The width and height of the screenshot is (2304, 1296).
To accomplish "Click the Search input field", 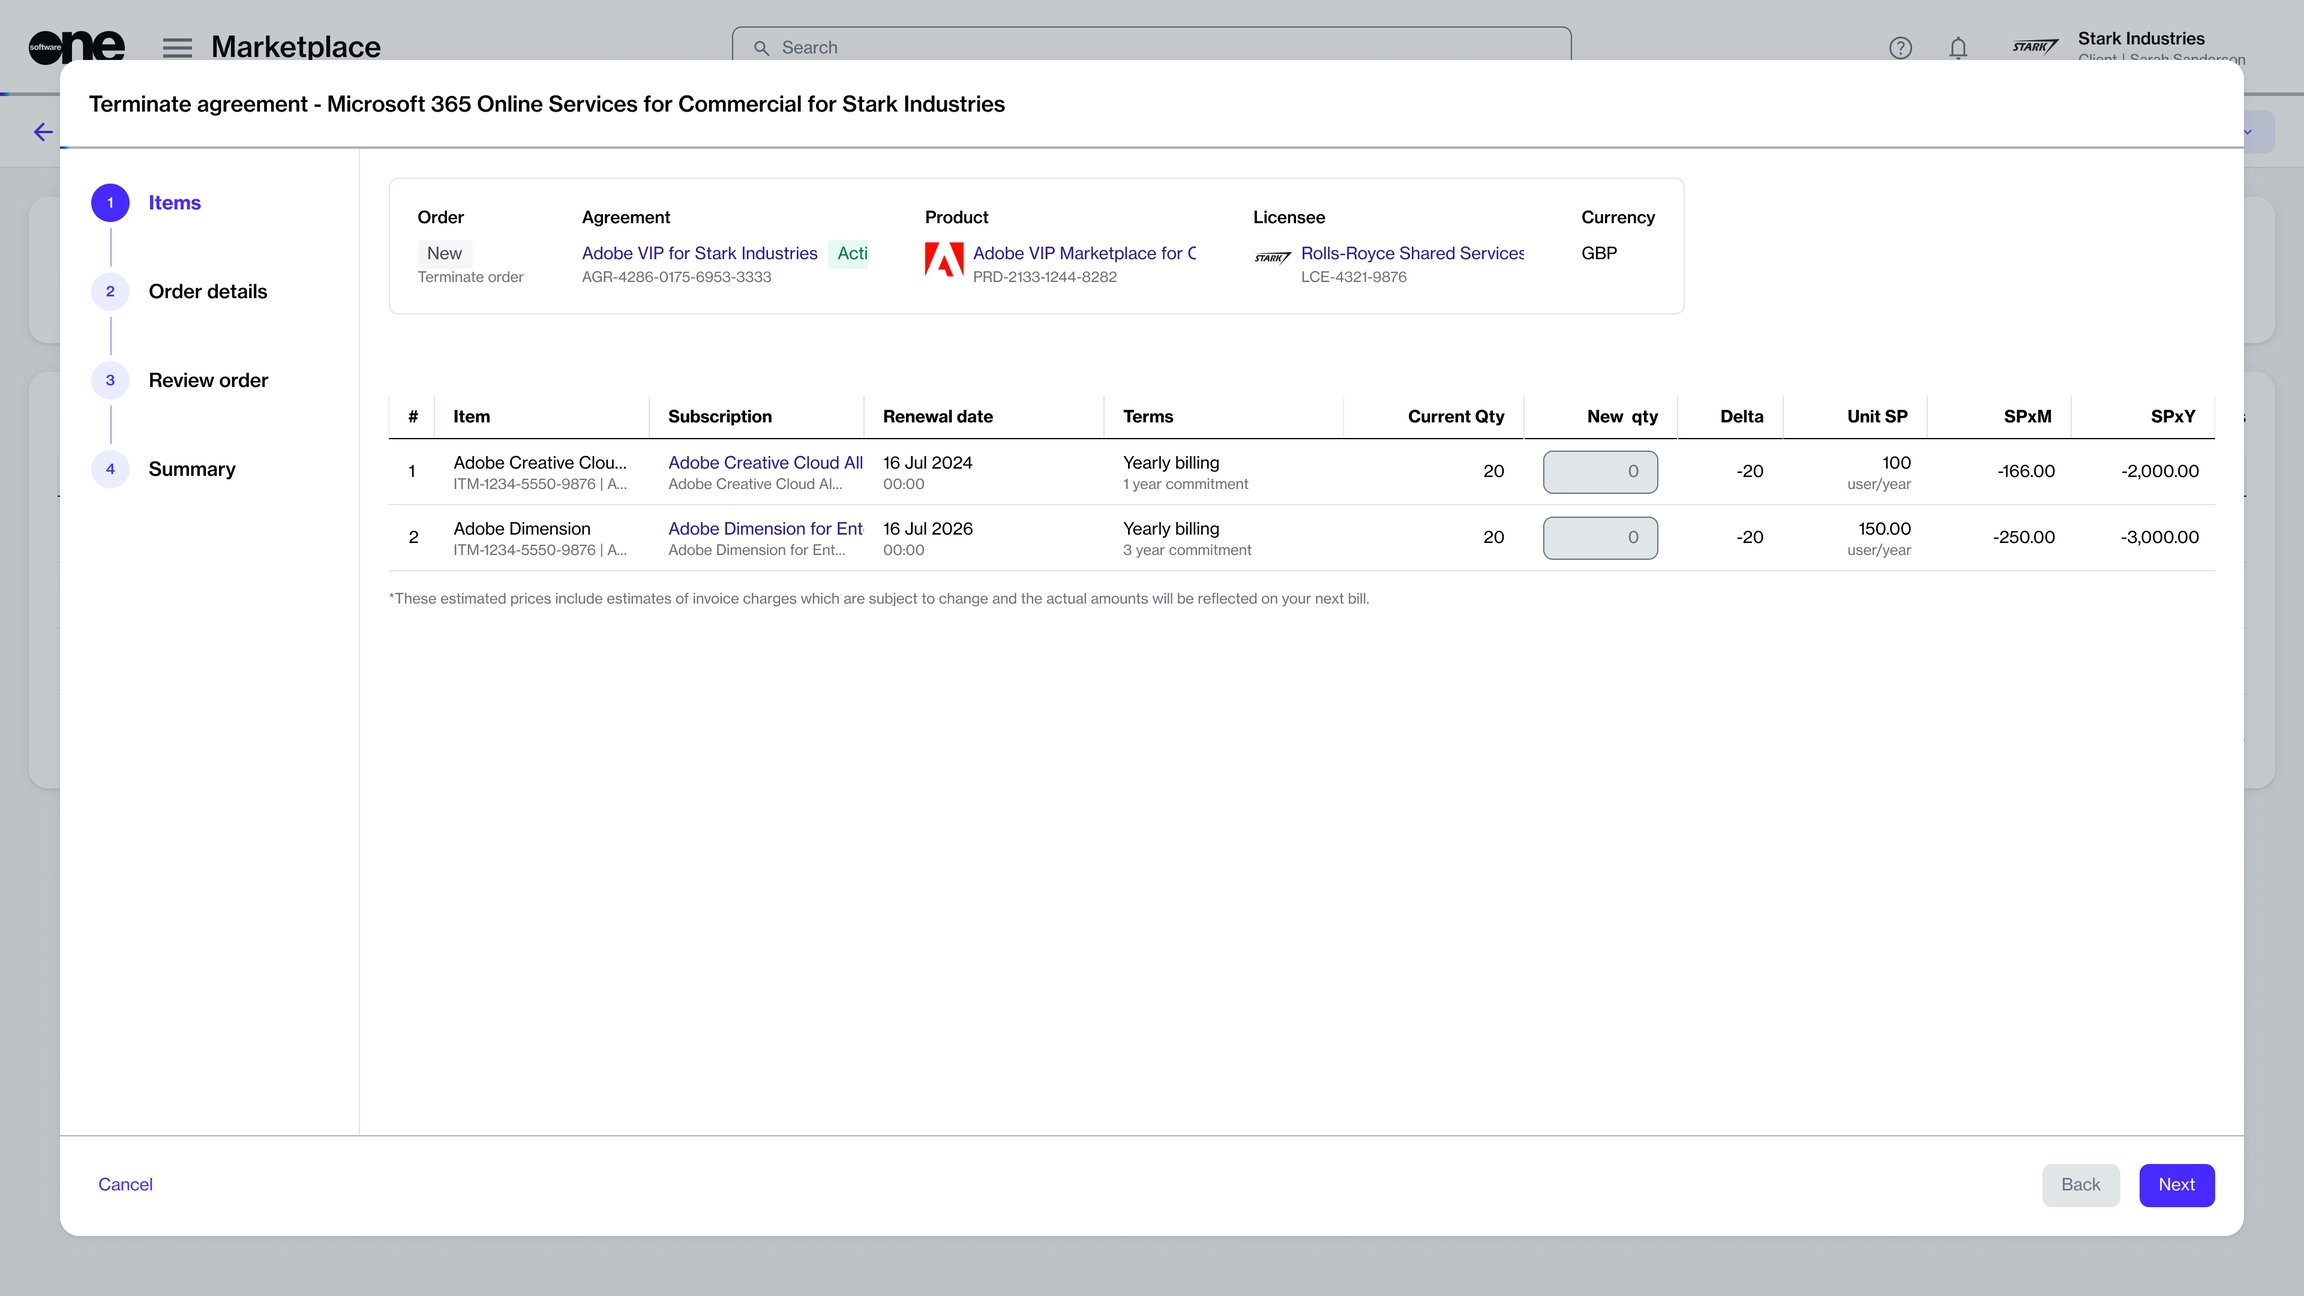I will click(1150, 47).
